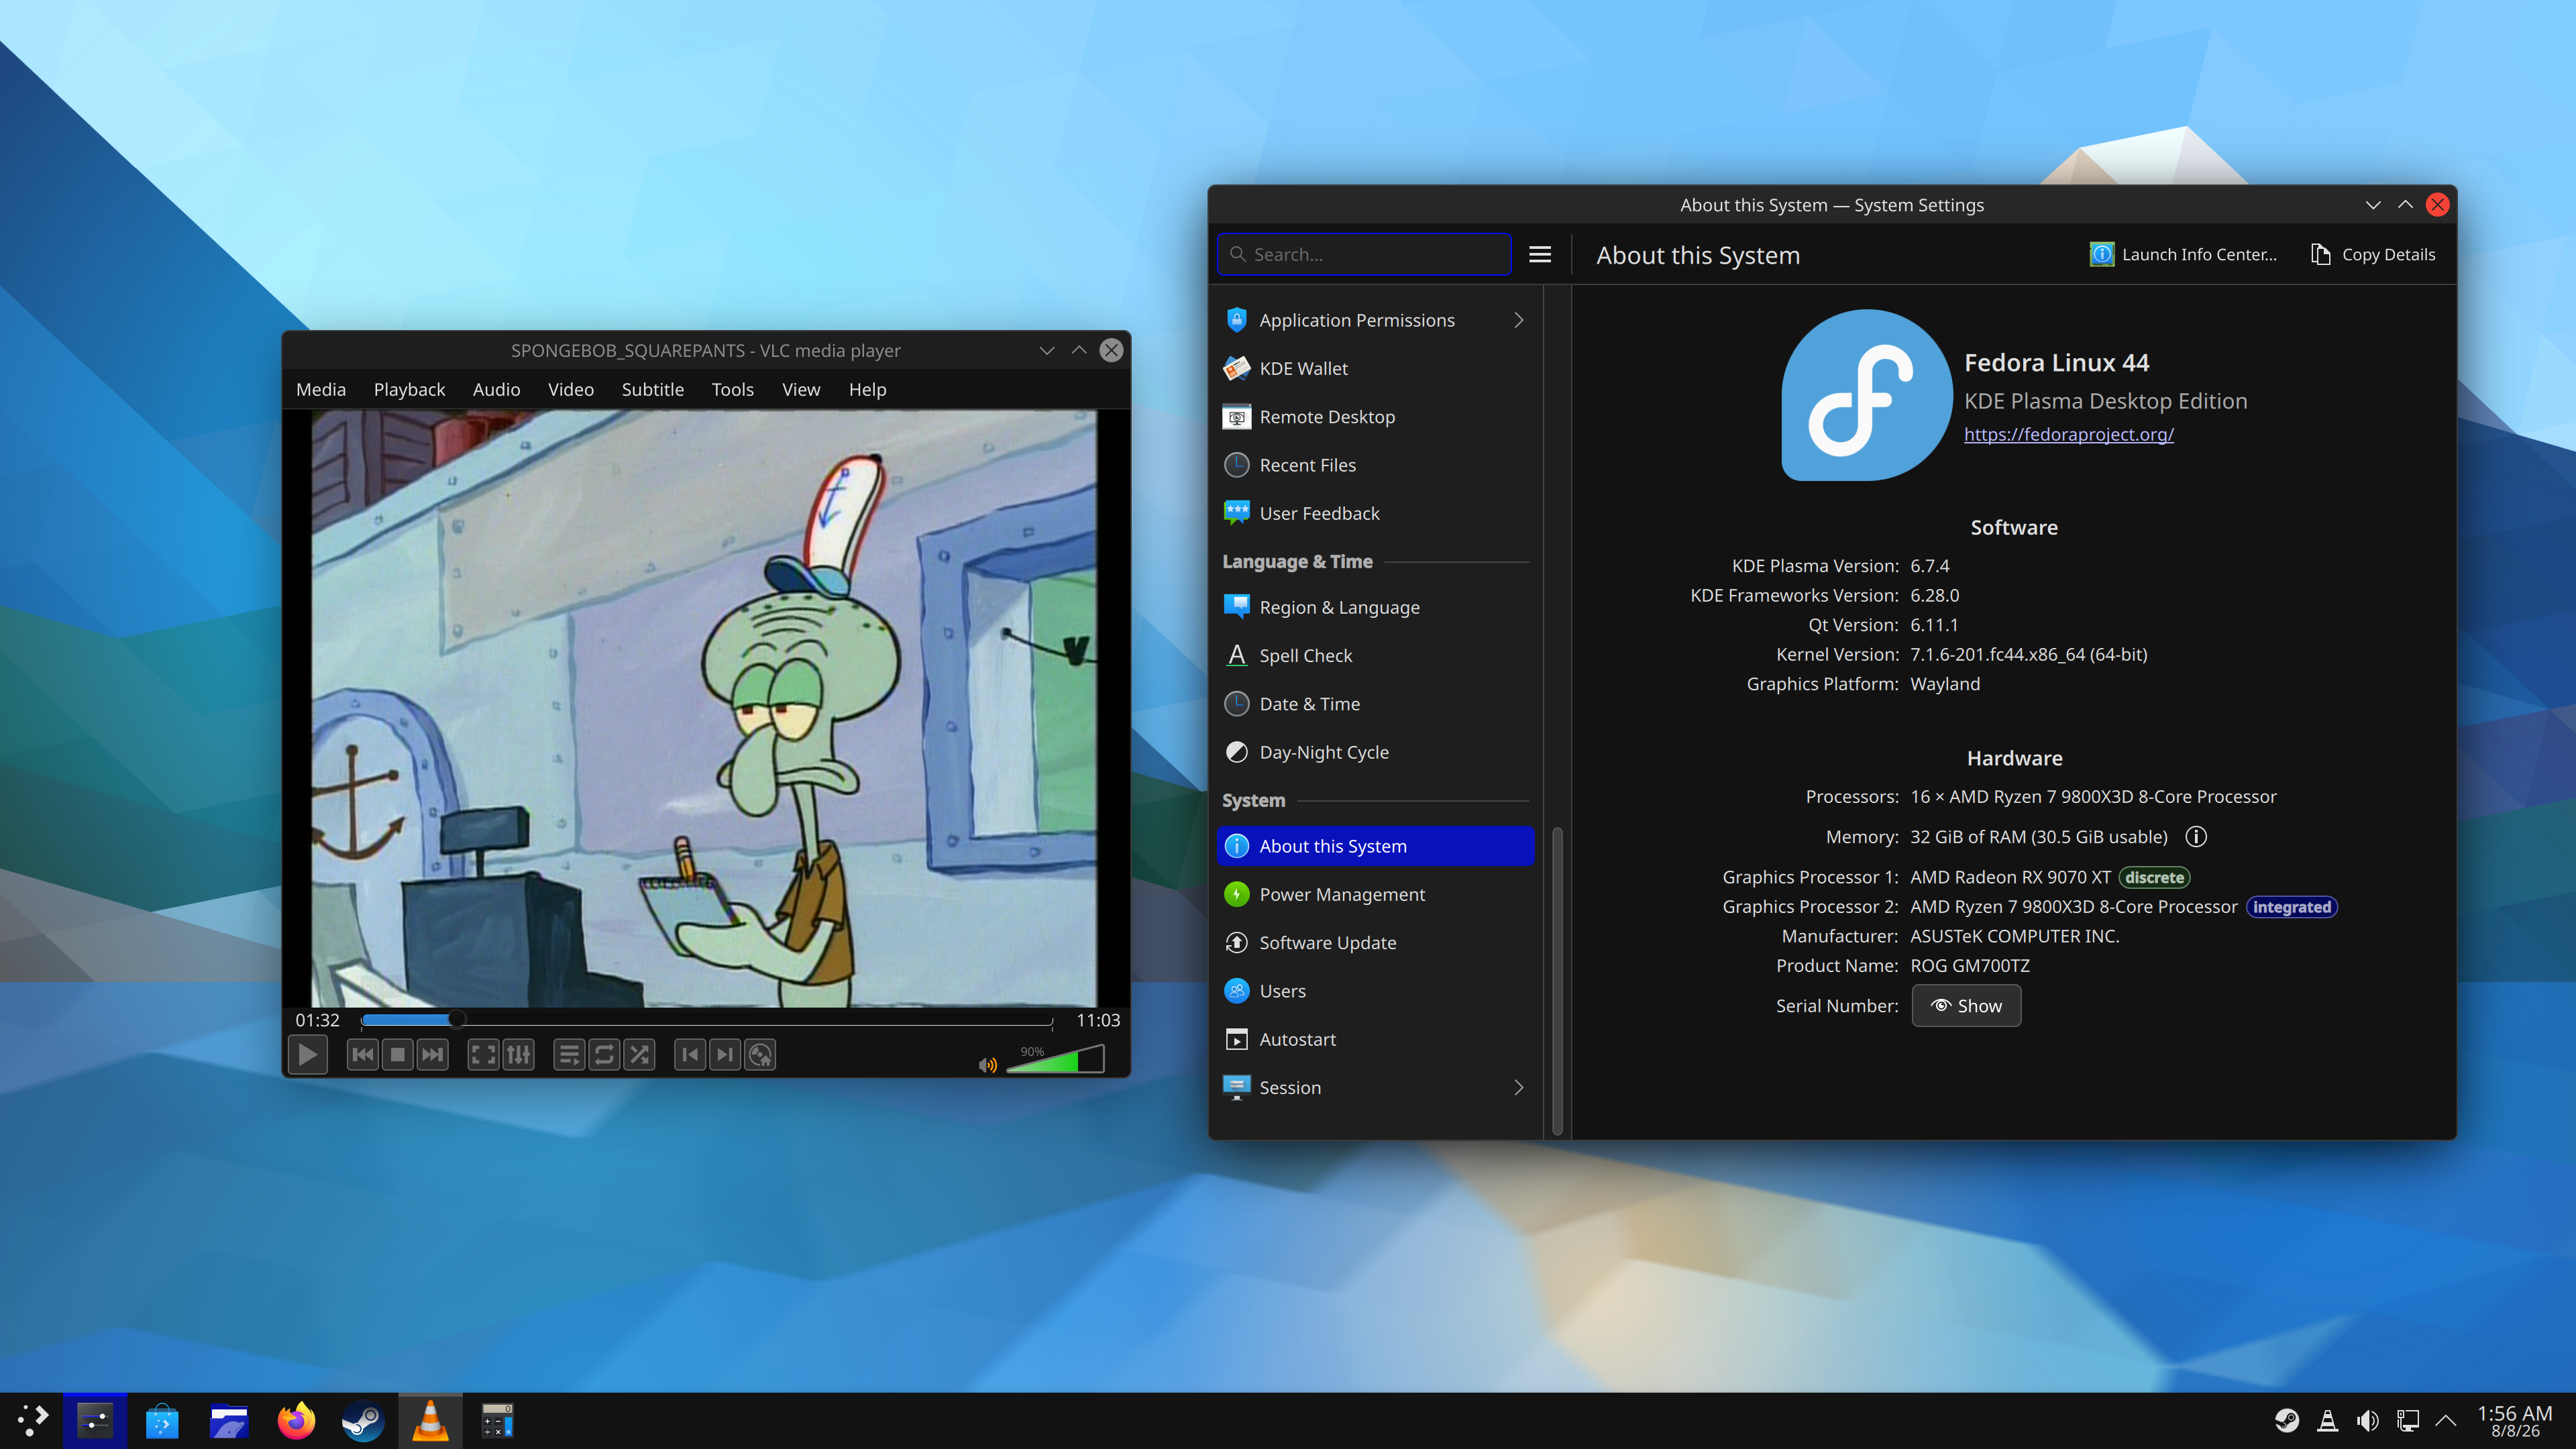The height and width of the screenshot is (1449, 2576).
Task: Open Power Management settings
Action: 1376,894
